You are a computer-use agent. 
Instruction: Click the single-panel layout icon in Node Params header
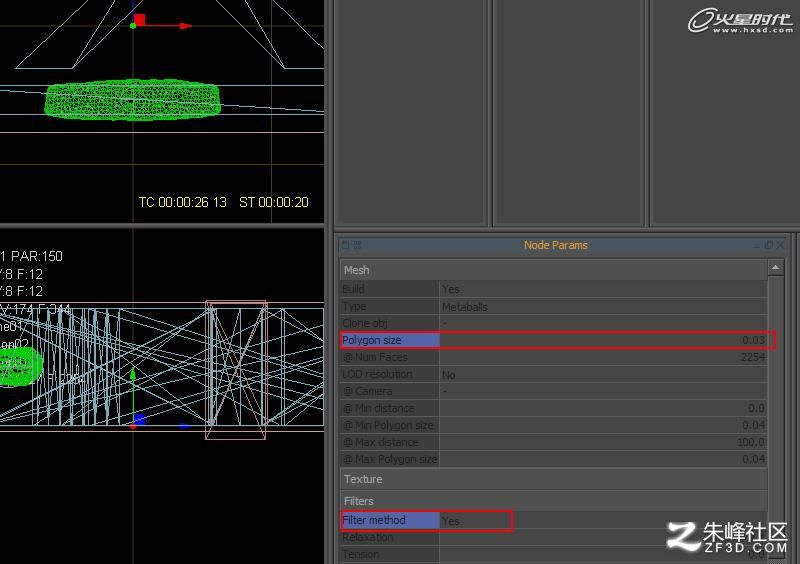pyautogui.click(x=345, y=245)
